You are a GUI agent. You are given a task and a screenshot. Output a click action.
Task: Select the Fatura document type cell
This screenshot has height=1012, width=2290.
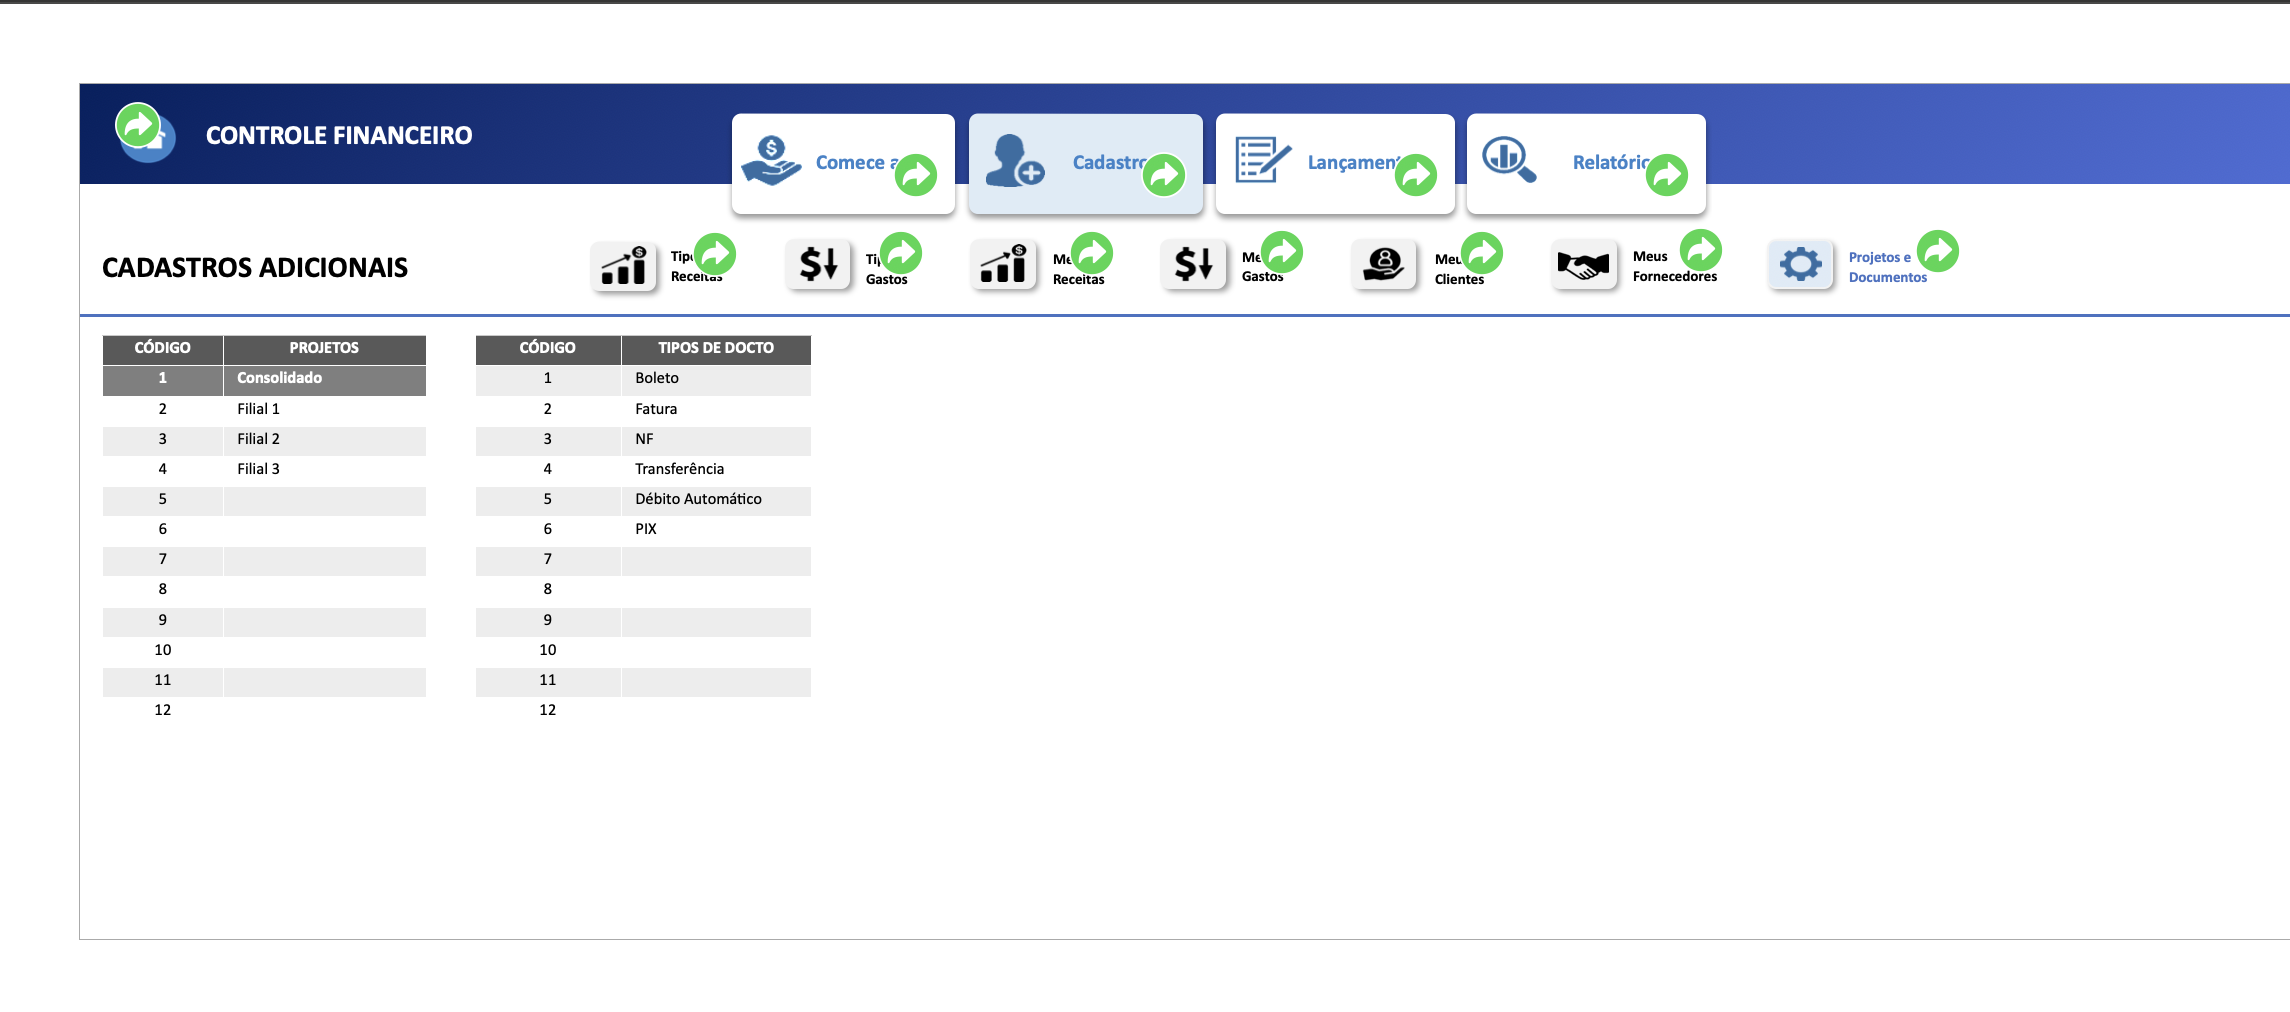tap(716, 409)
